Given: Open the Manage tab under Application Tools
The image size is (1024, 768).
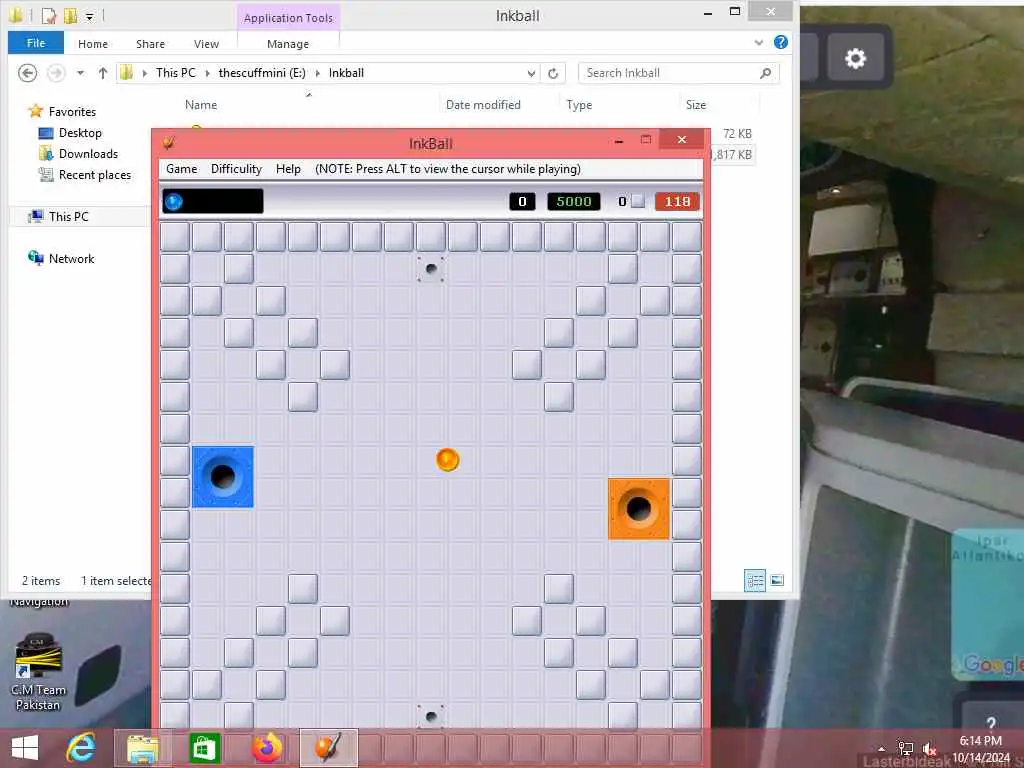Looking at the screenshot, I should click(x=288, y=44).
